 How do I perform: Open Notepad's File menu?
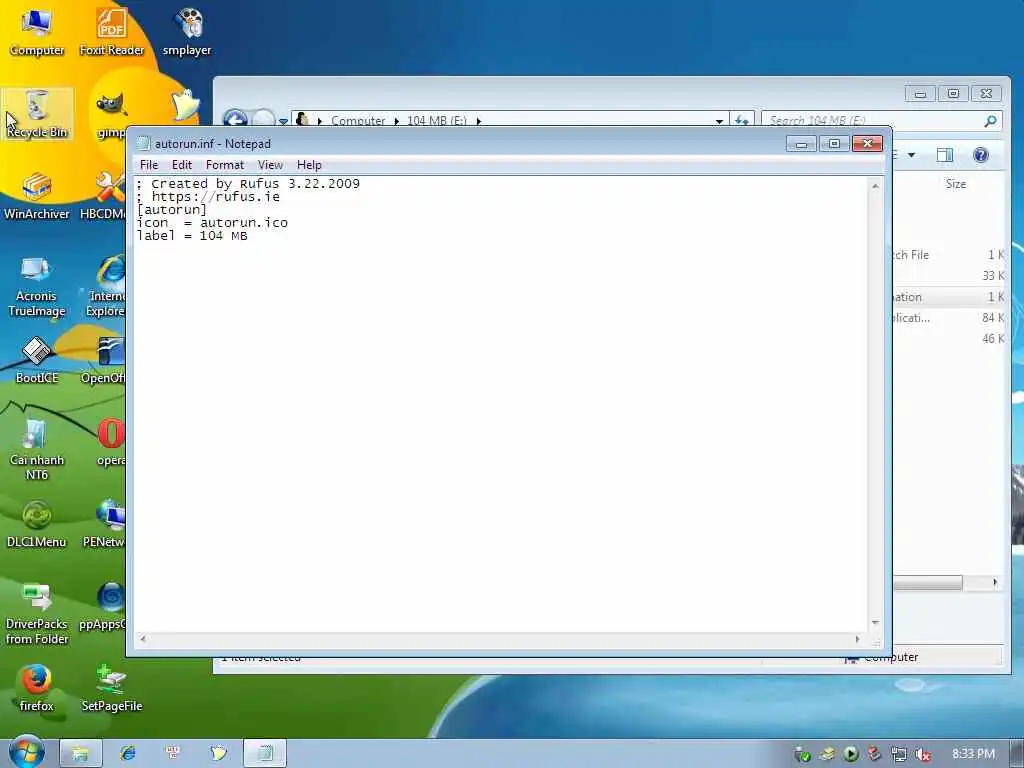(x=149, y=165)
